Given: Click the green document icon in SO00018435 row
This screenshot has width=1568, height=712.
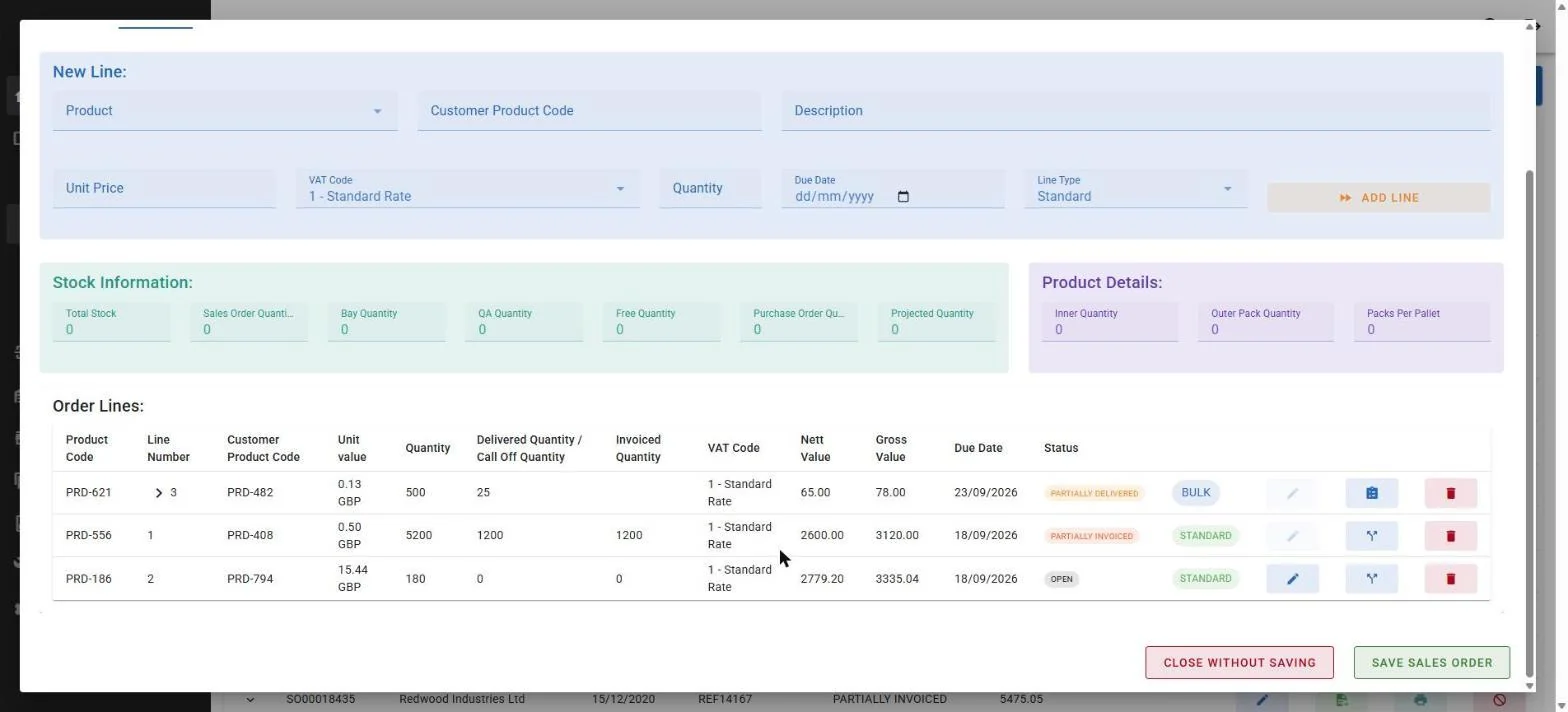Looking at the screenshot, I should 1341,700.
